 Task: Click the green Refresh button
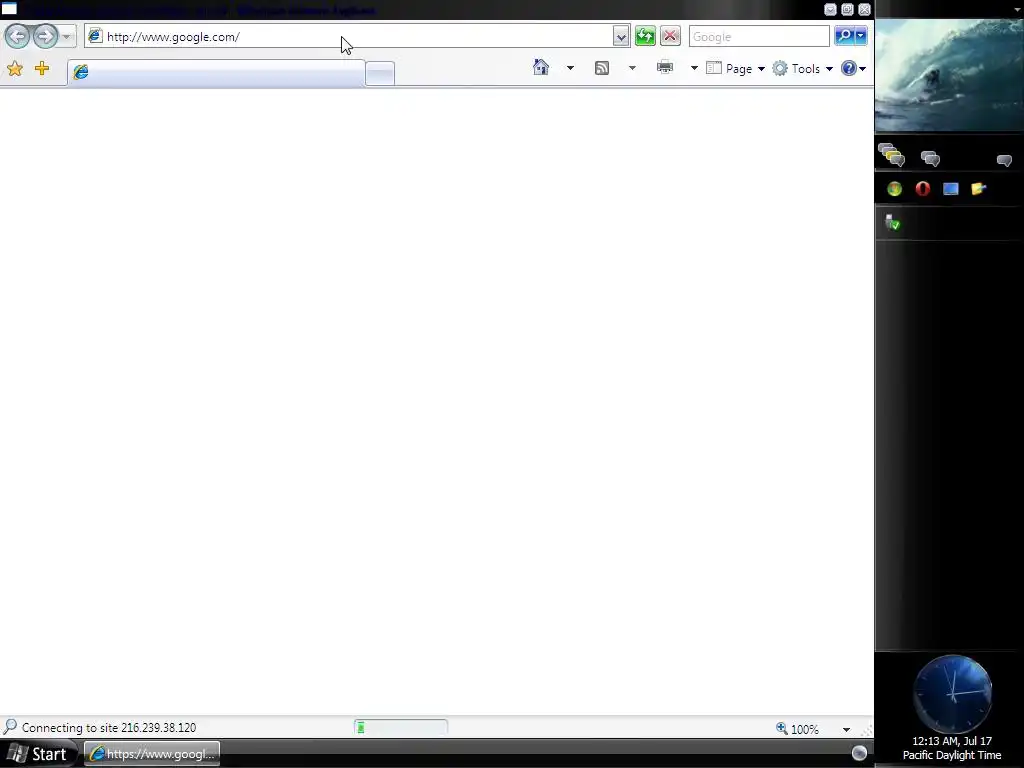tap(645, 36)
